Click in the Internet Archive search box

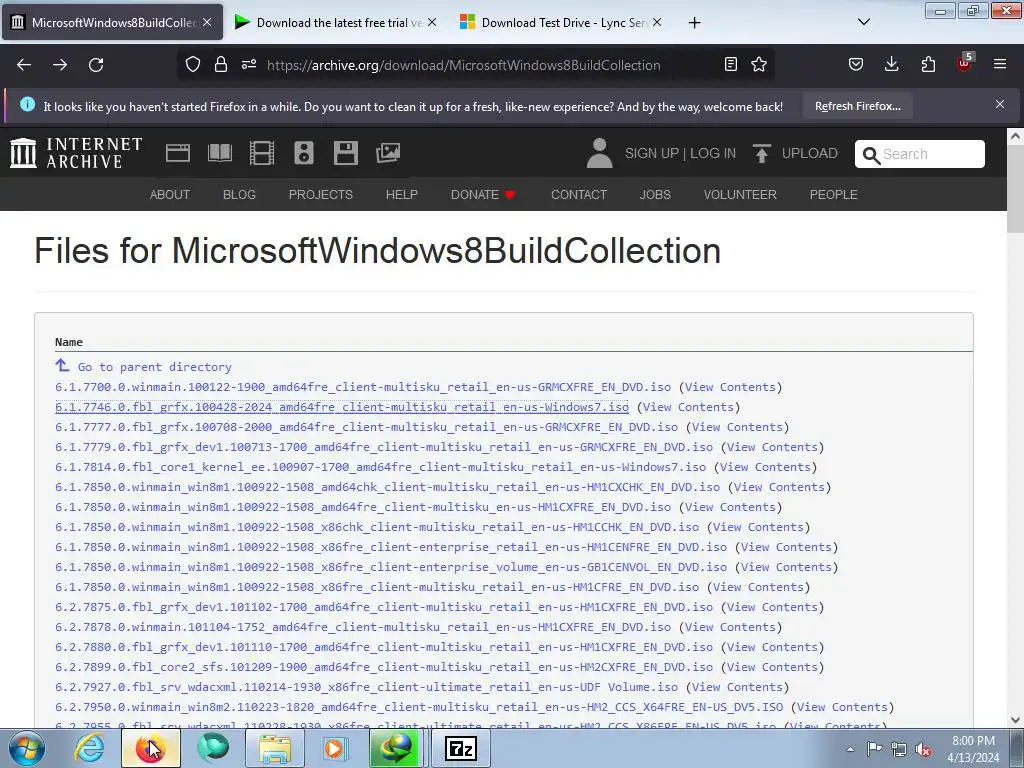pos(920,154)
